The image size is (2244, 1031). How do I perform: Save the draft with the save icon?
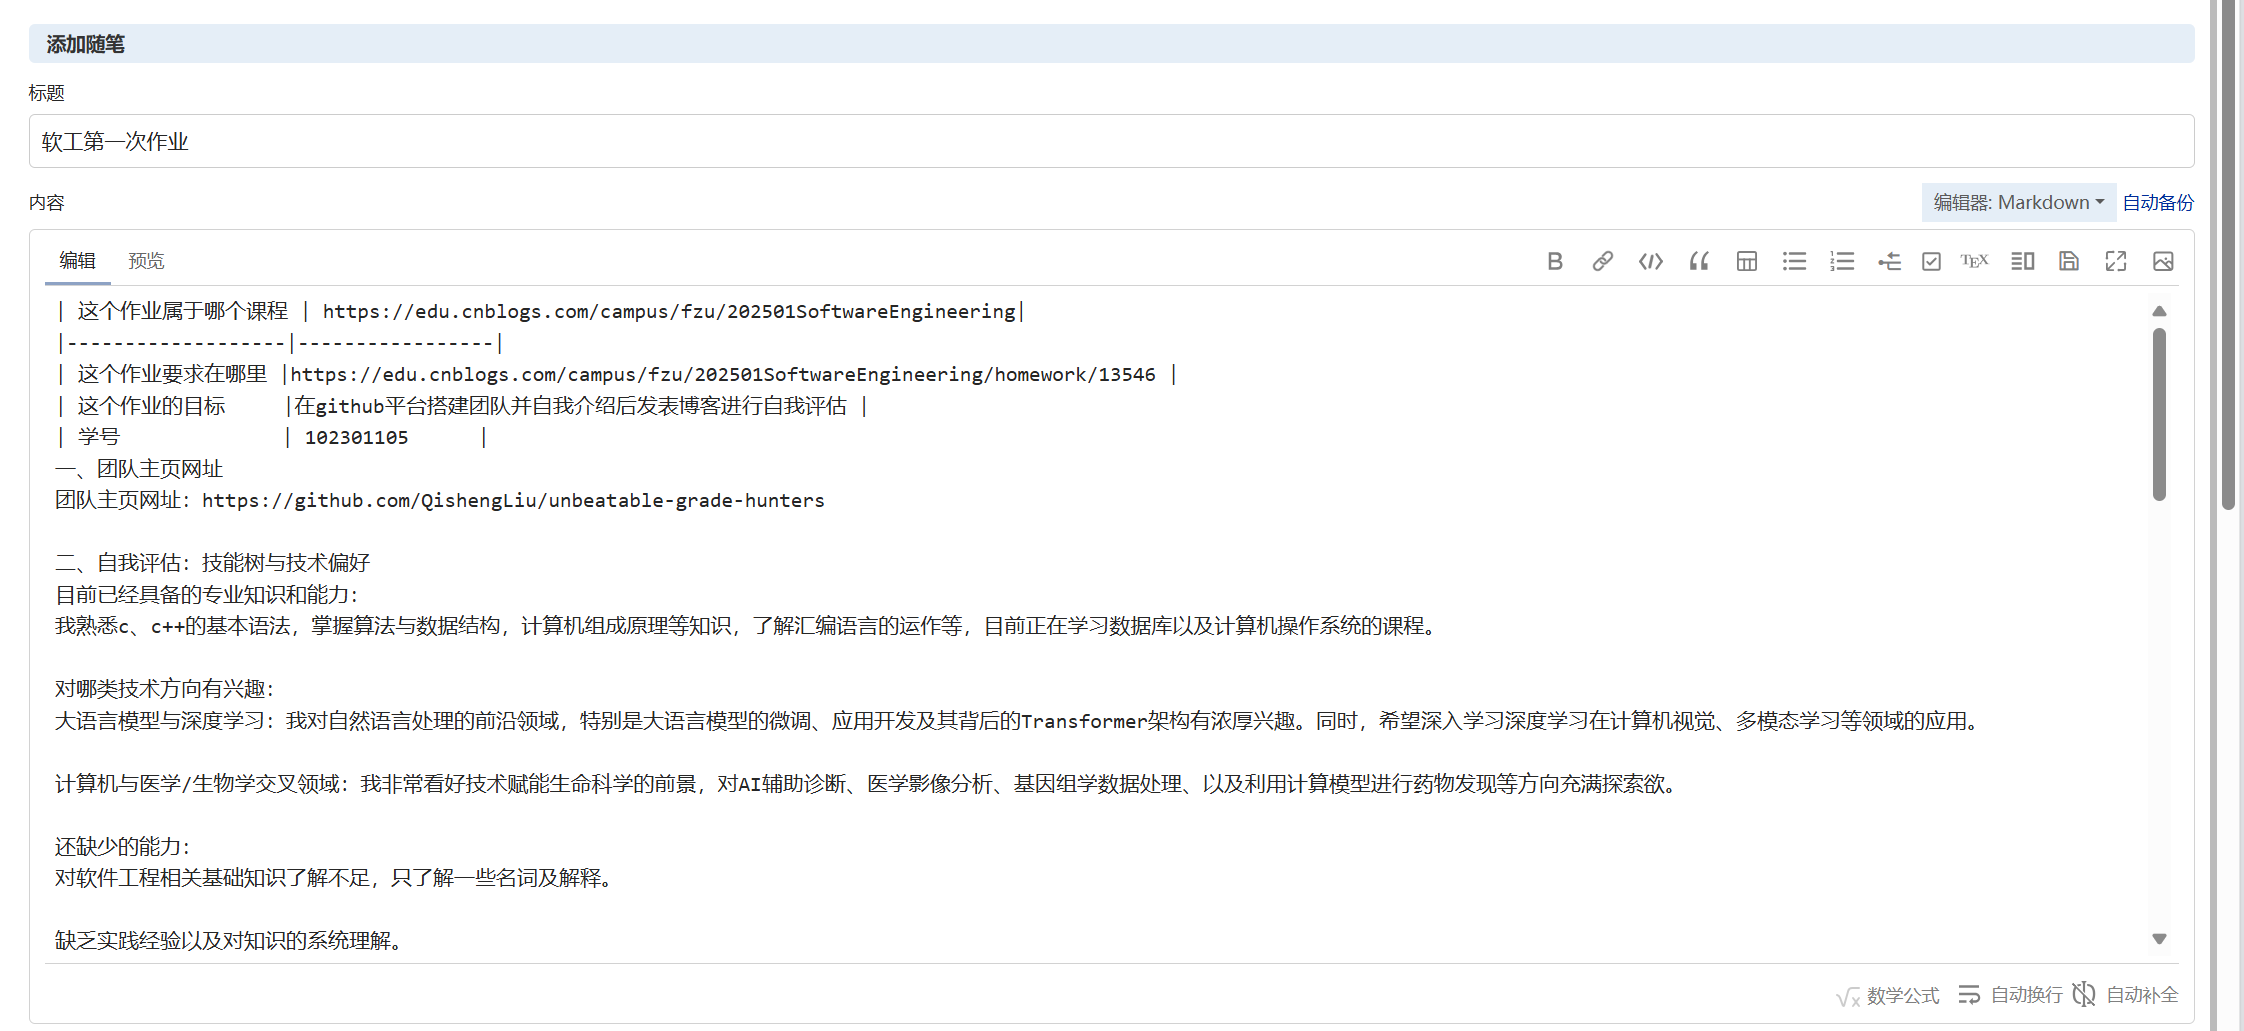coord(2069,261)
